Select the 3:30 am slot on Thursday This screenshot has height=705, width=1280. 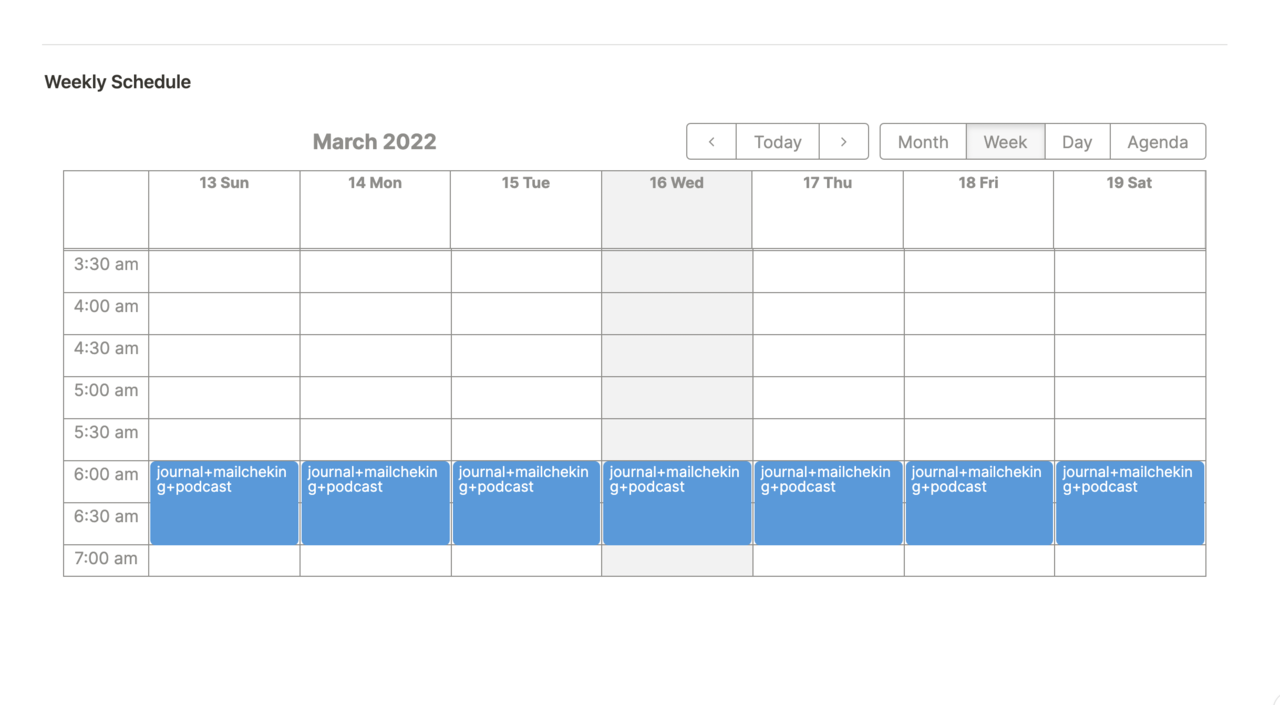(828, 271)
